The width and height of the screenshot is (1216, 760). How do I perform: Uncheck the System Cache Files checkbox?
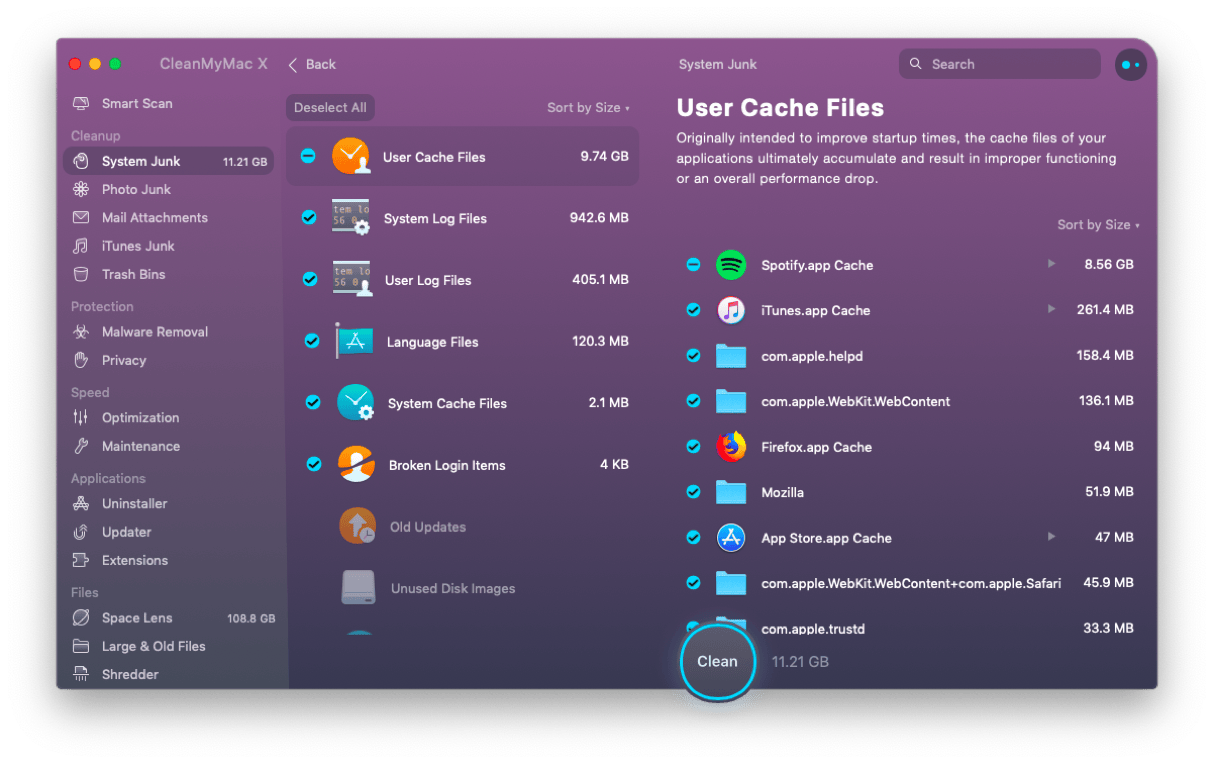313,402
